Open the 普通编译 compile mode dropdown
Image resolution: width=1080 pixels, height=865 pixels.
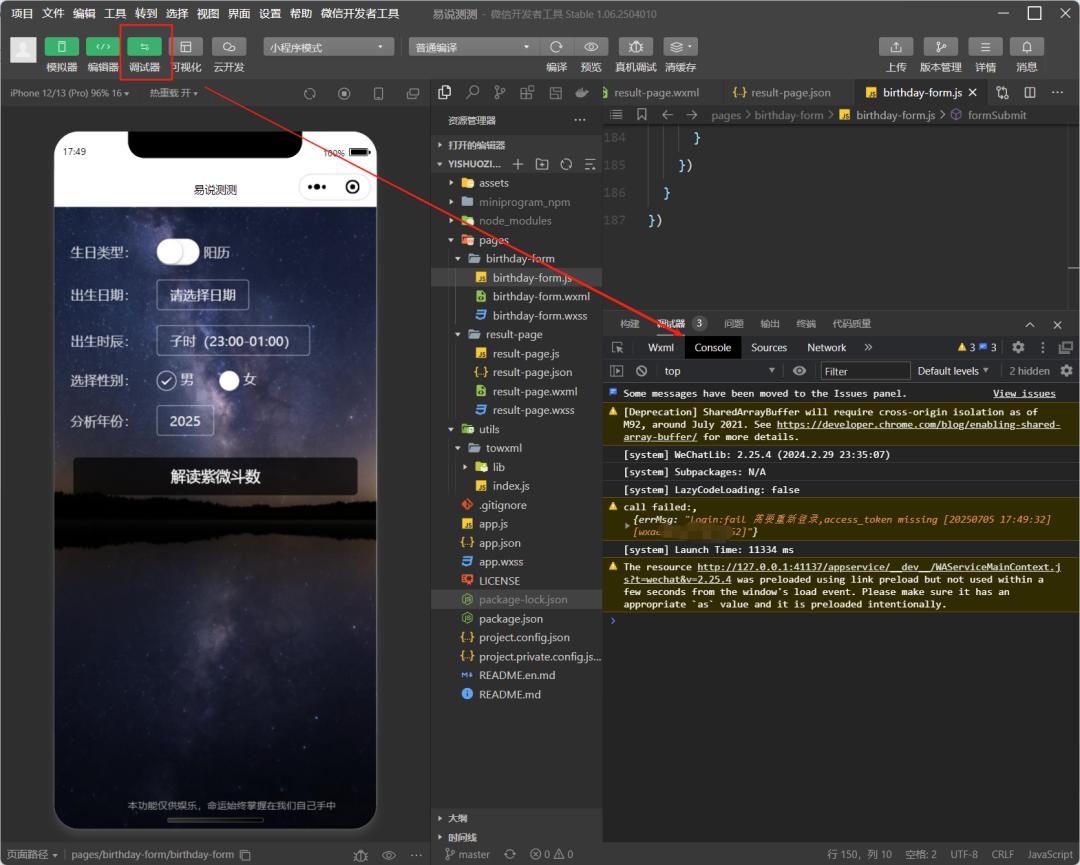click(473, 47)
